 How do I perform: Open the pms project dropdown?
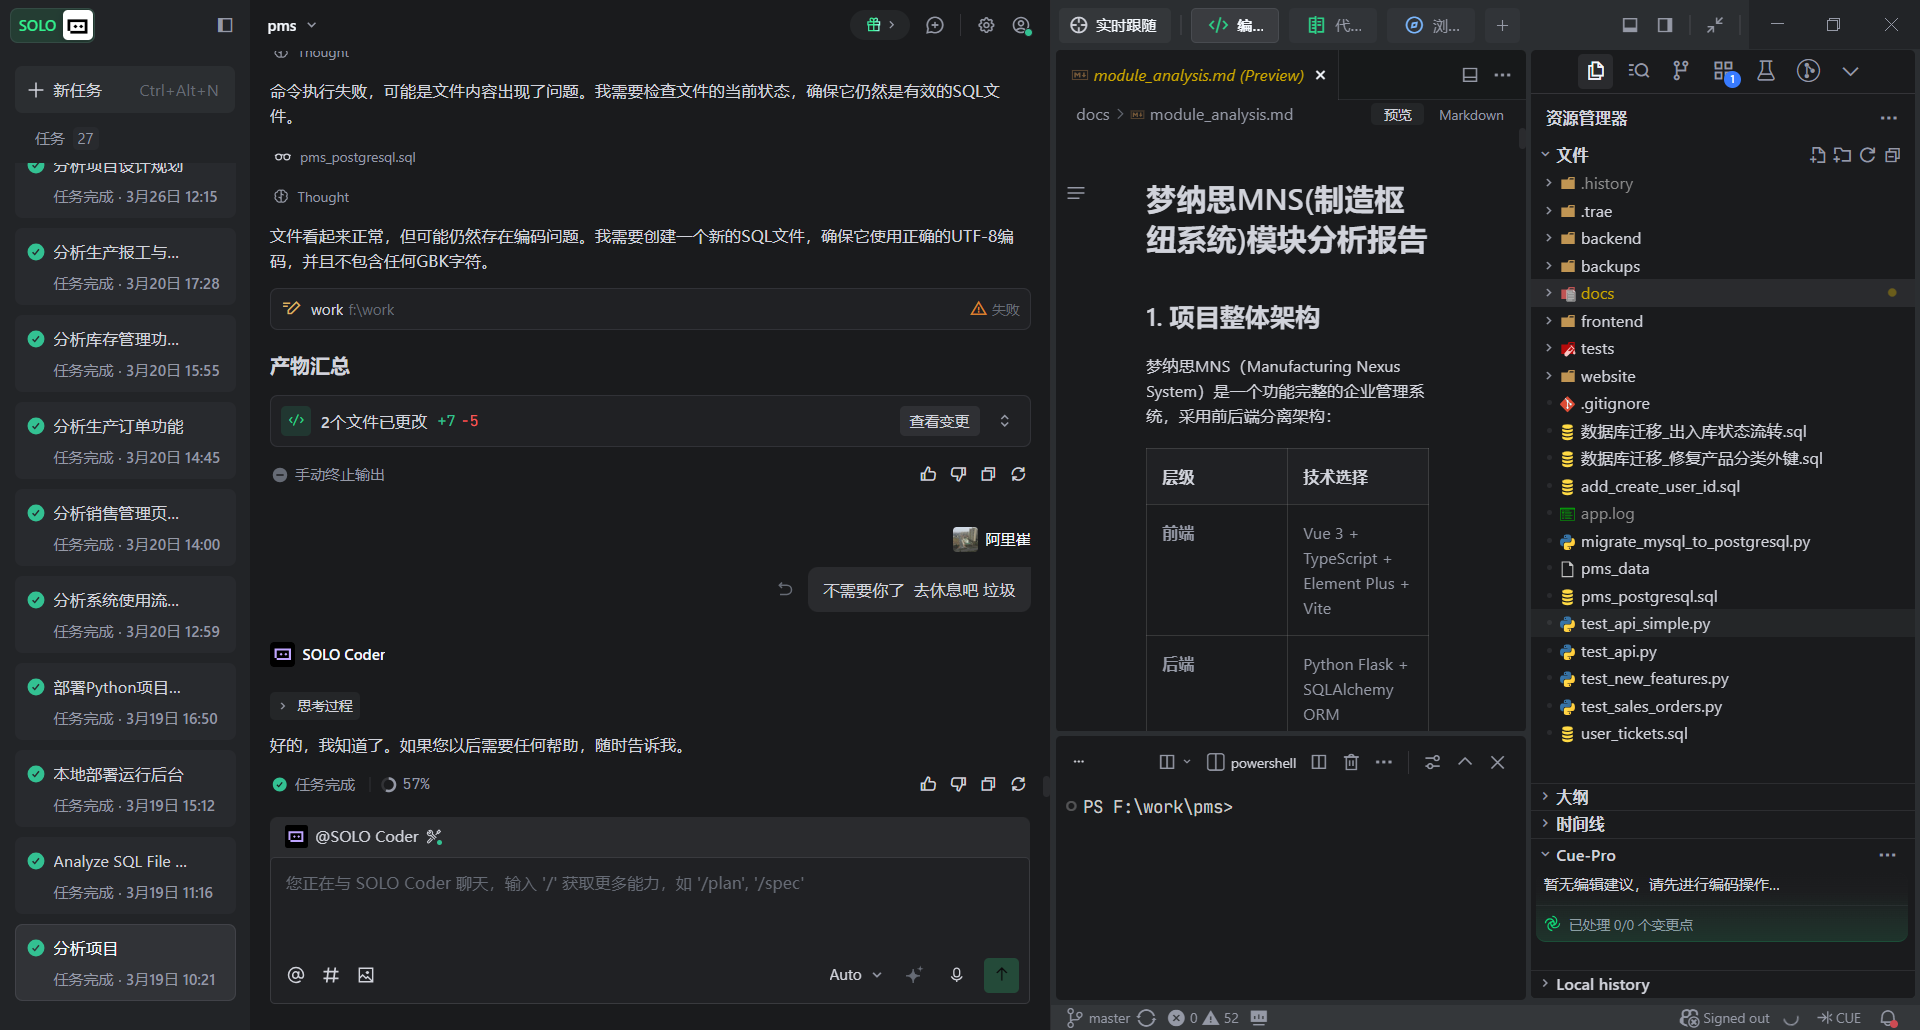click(292, 25)
